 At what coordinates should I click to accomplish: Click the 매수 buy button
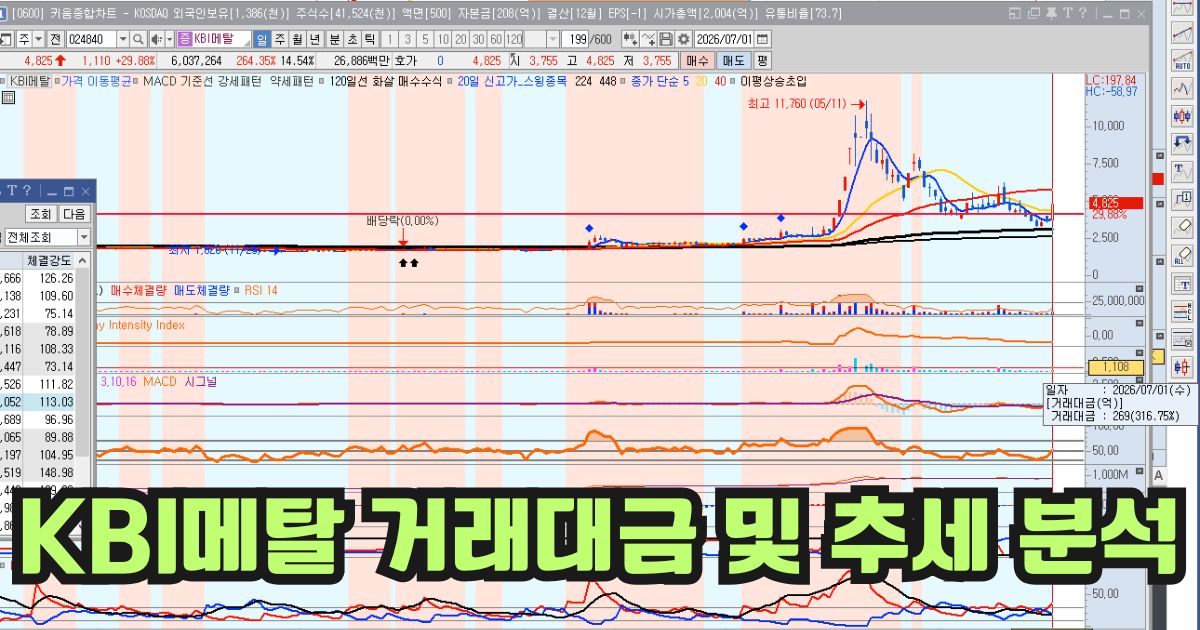pyautogui.click(x=698, y=60)
